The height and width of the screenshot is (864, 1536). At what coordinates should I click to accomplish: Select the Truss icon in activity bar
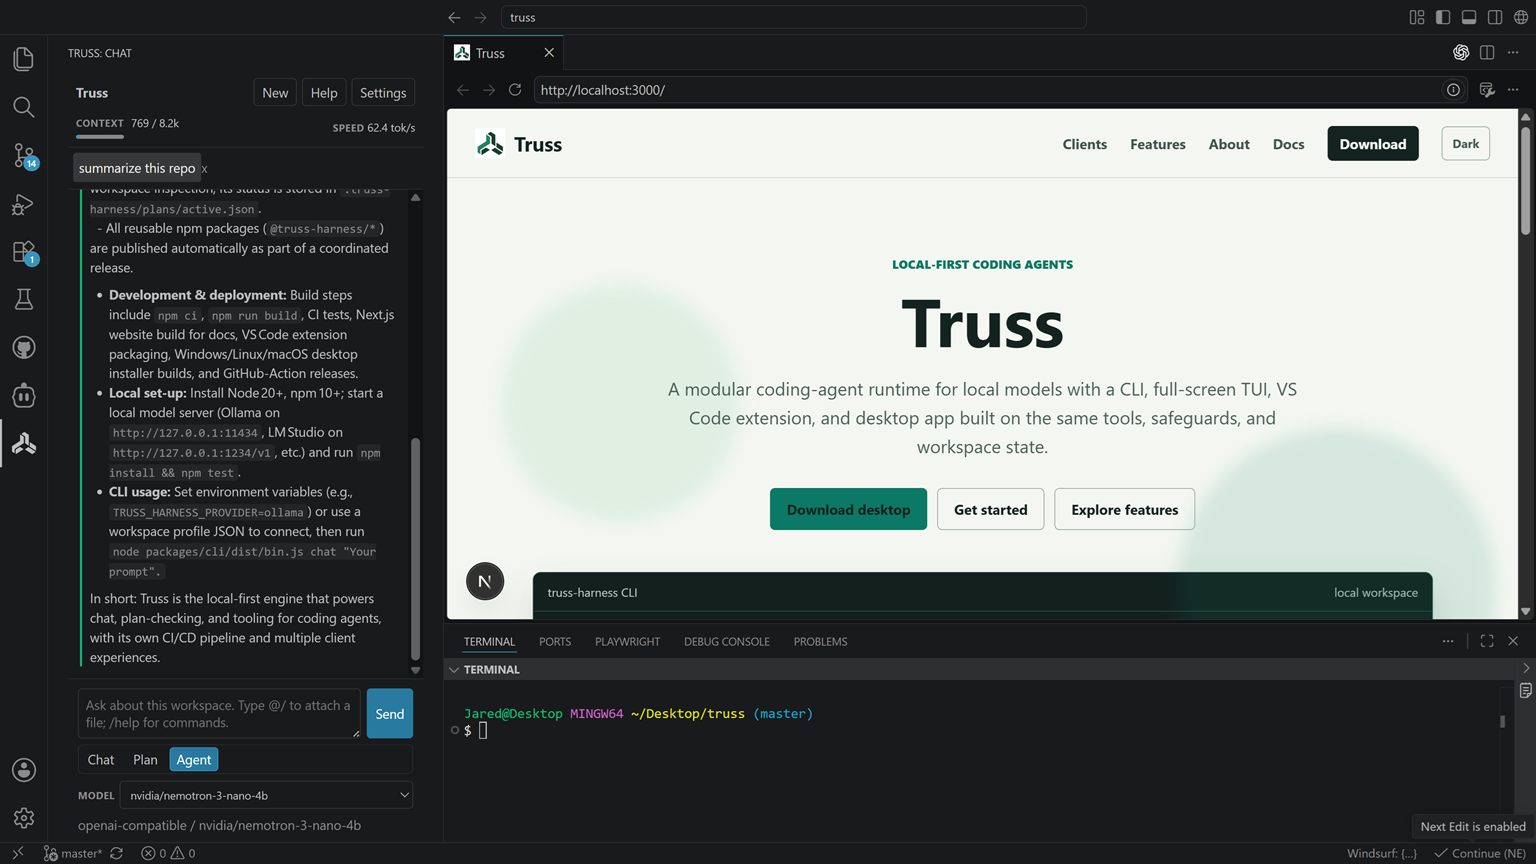point(23,443)
